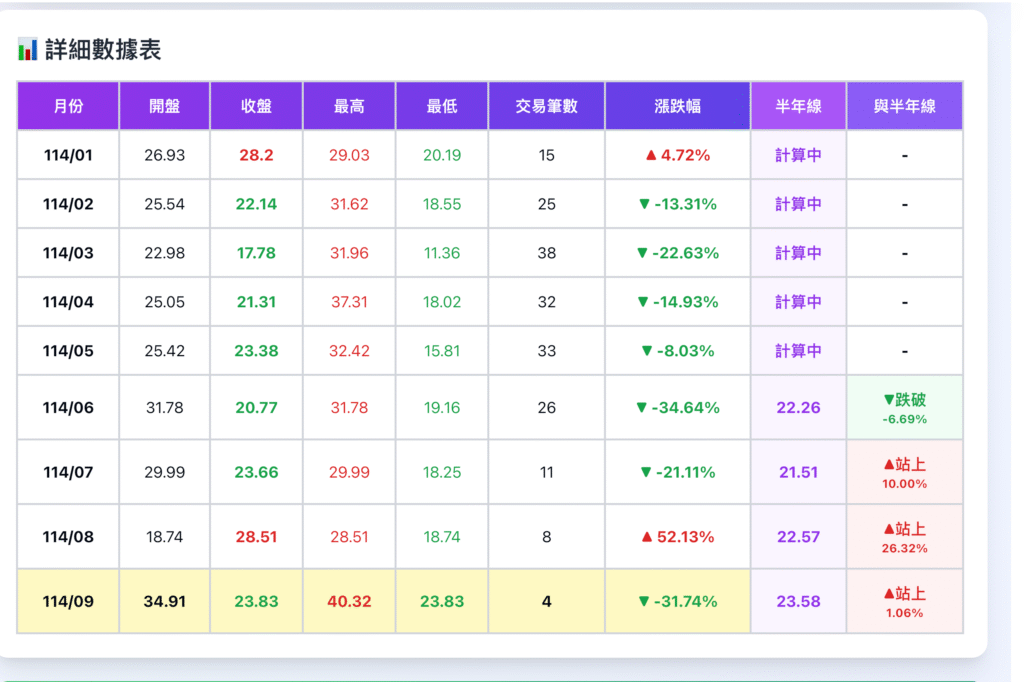The image size is (1024, 682).
Task: Click the 與半年線 column header
Action: pos(904,106)
